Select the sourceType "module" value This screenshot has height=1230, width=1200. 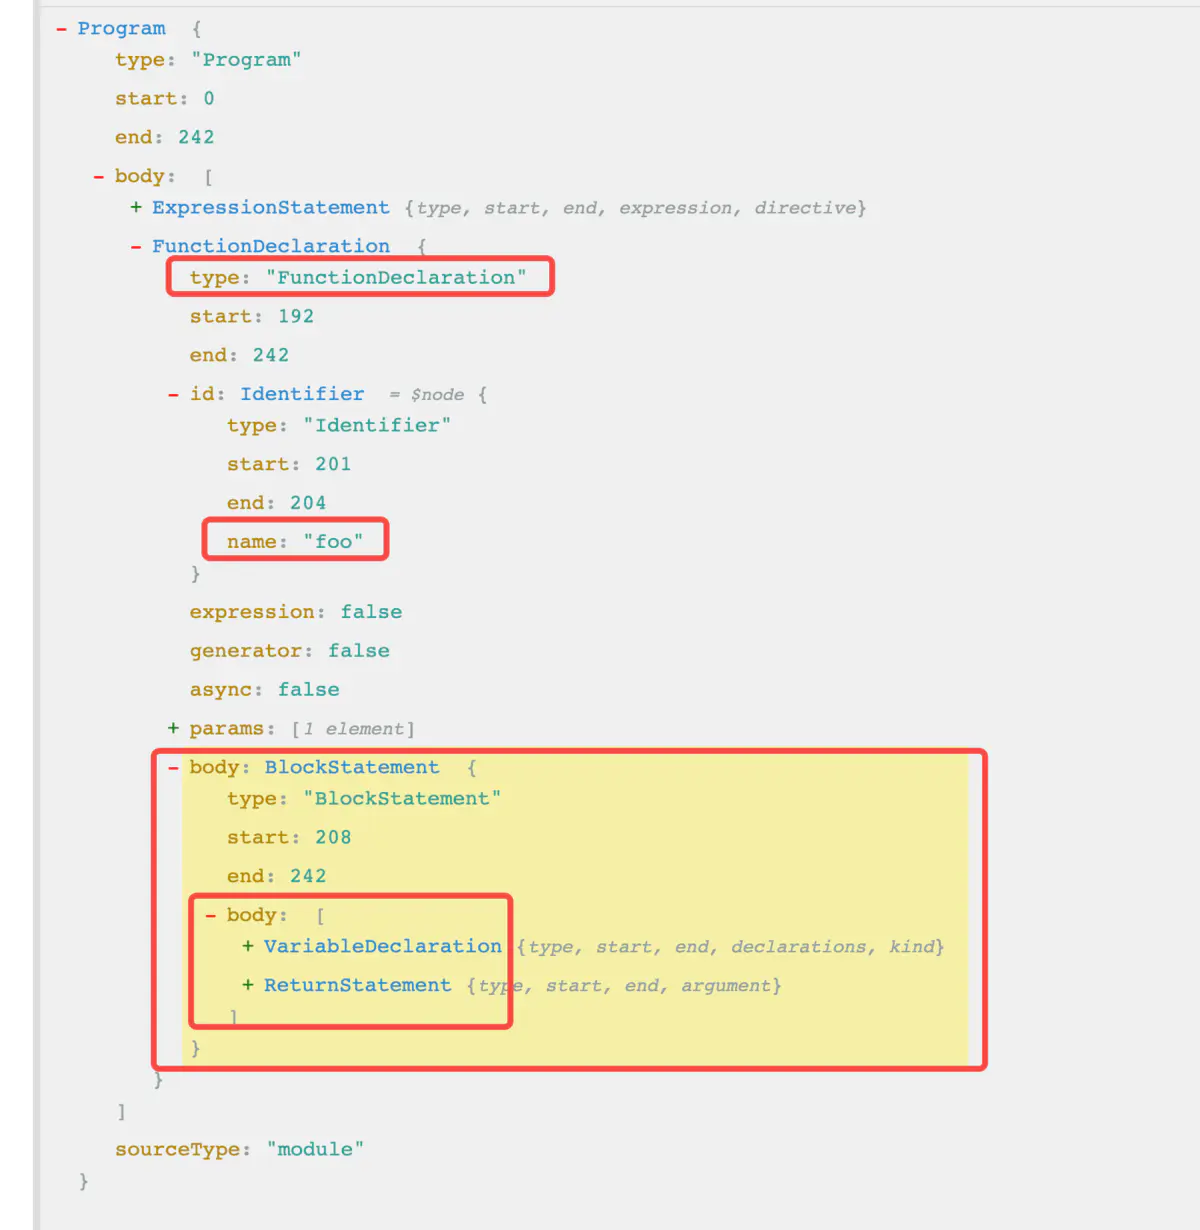(315, 1150)
